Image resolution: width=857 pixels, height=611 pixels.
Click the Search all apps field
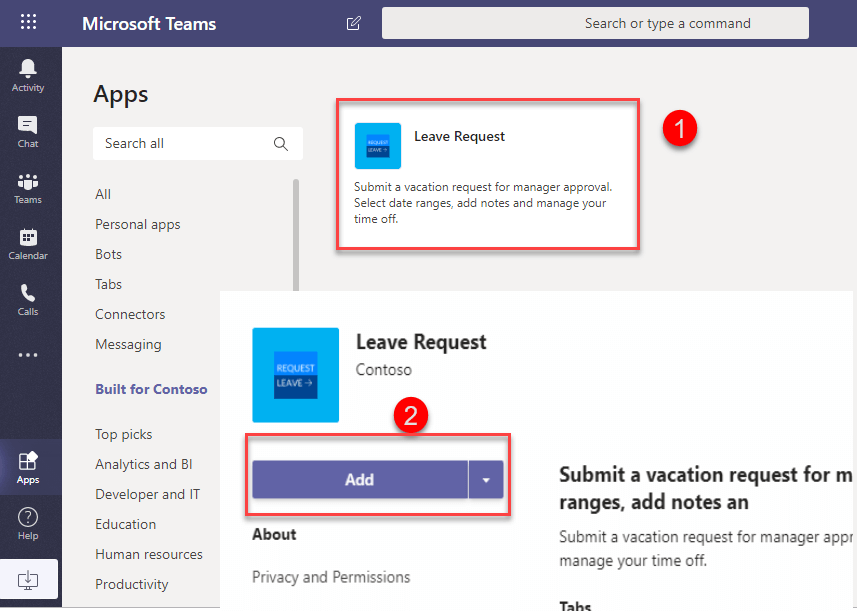click(x=185, y=143)
